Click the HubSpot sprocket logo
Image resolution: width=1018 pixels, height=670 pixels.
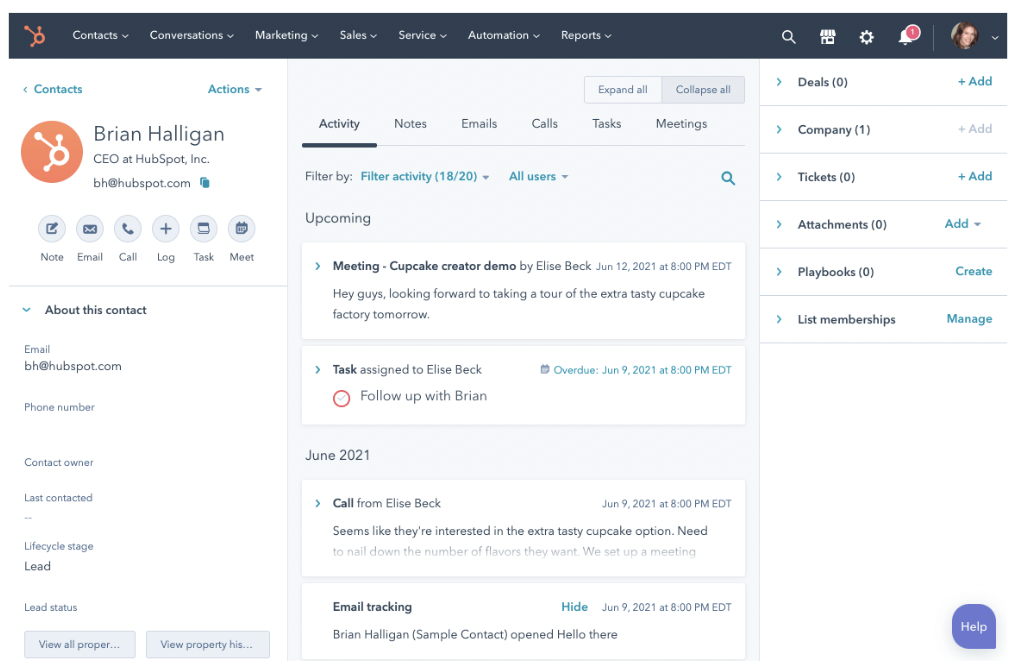tap(35, 35)
